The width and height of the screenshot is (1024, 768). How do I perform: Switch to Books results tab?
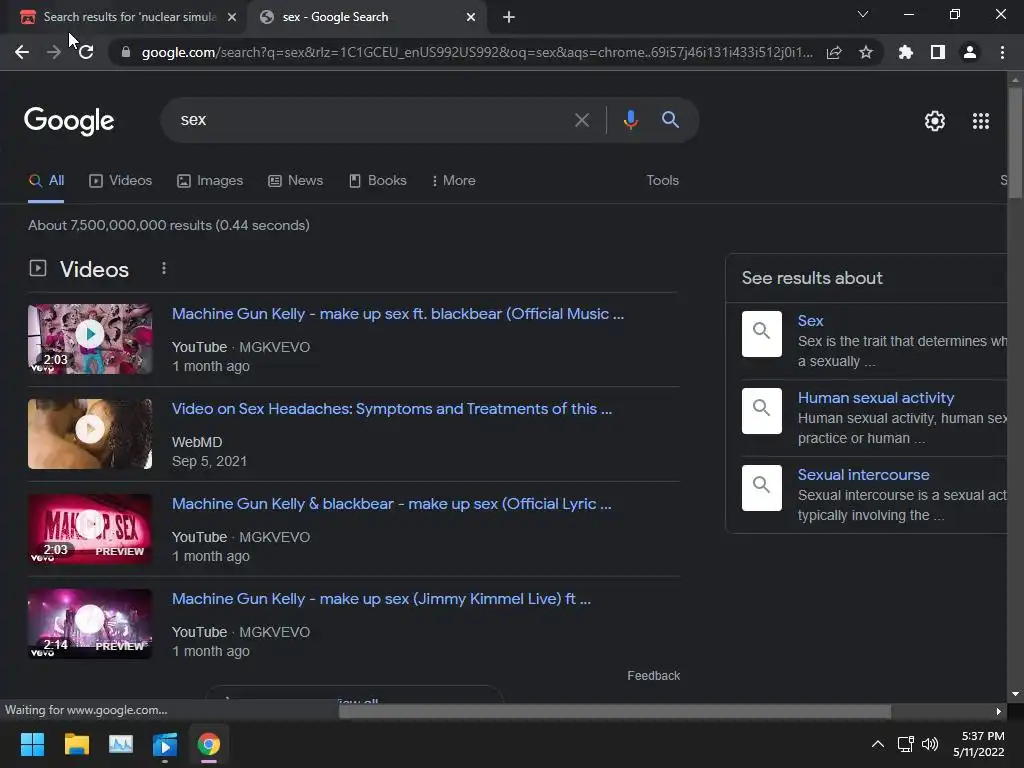click(x=378, y=181)
